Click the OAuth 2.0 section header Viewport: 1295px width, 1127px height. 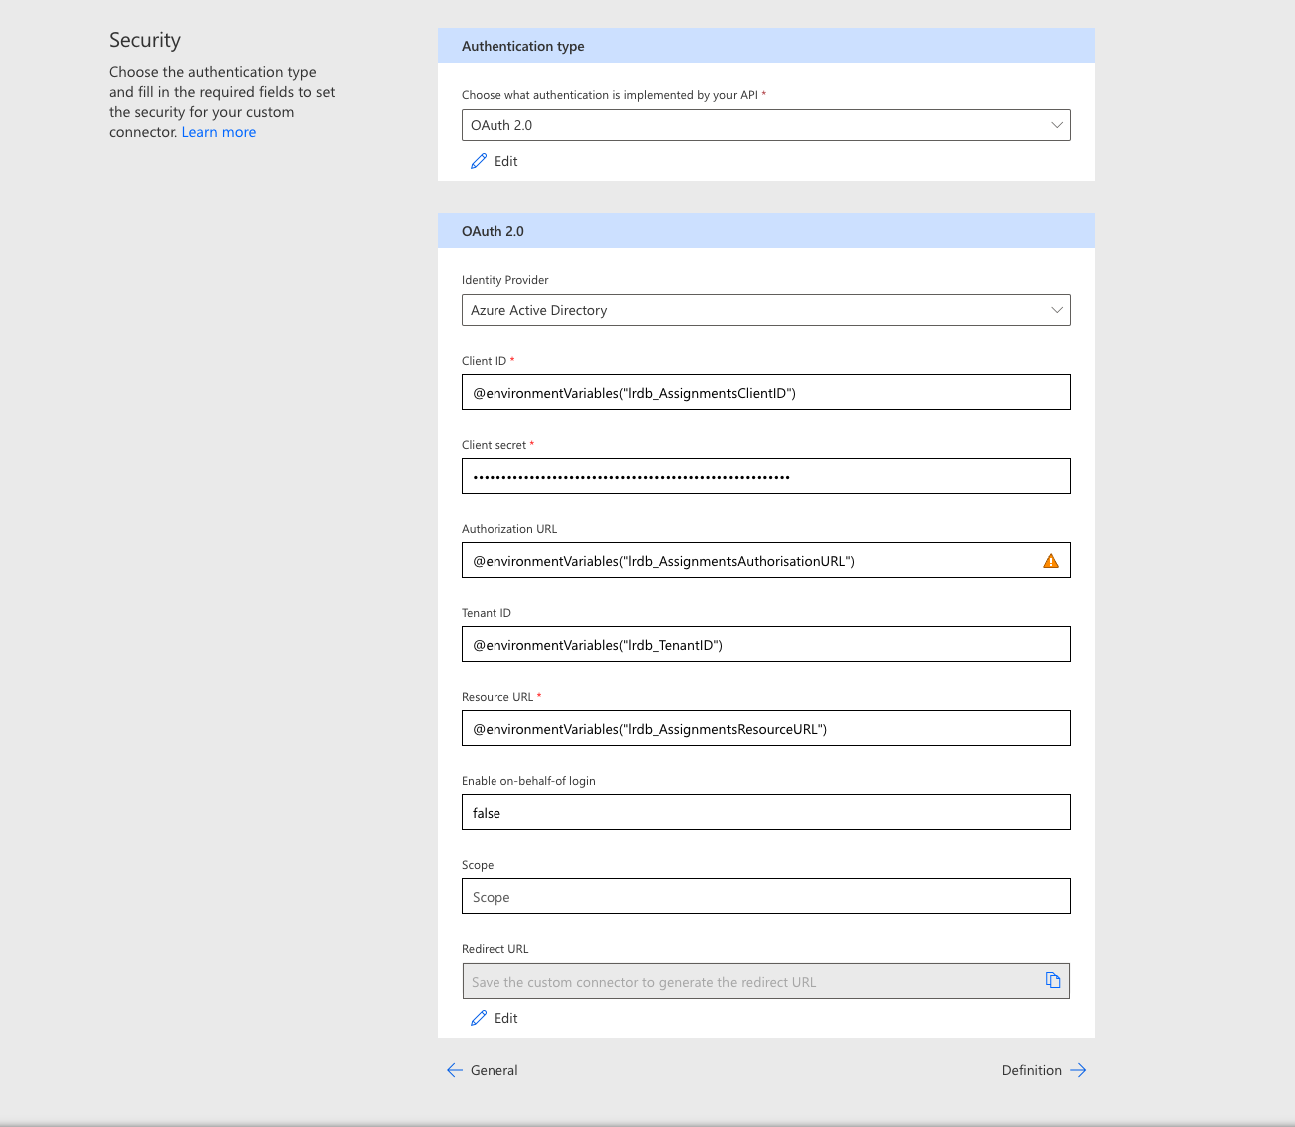(766, 231)
